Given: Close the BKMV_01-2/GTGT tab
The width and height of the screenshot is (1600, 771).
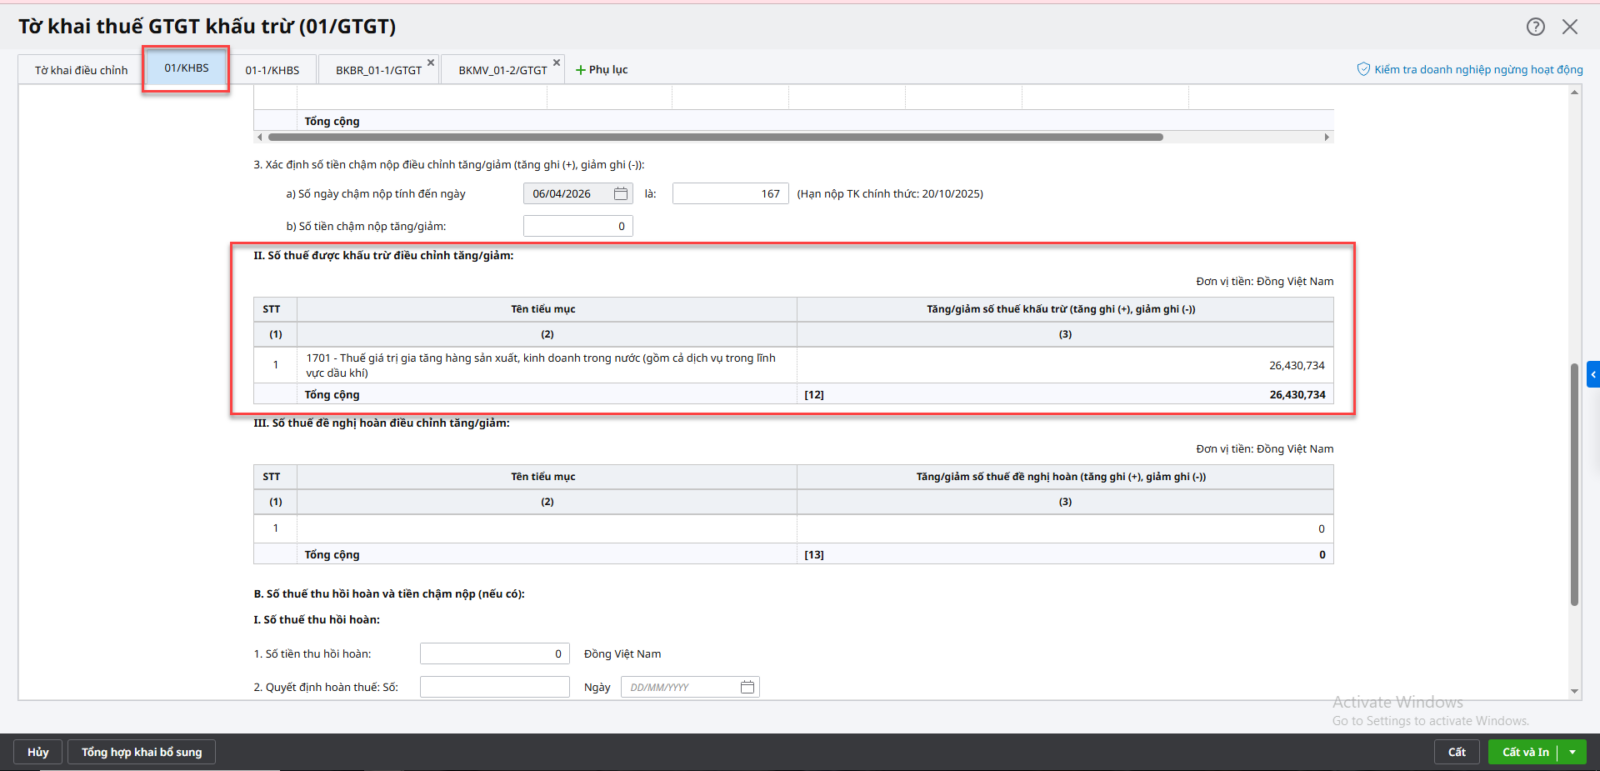Looking at the screenshot, I should pos(557,63).
